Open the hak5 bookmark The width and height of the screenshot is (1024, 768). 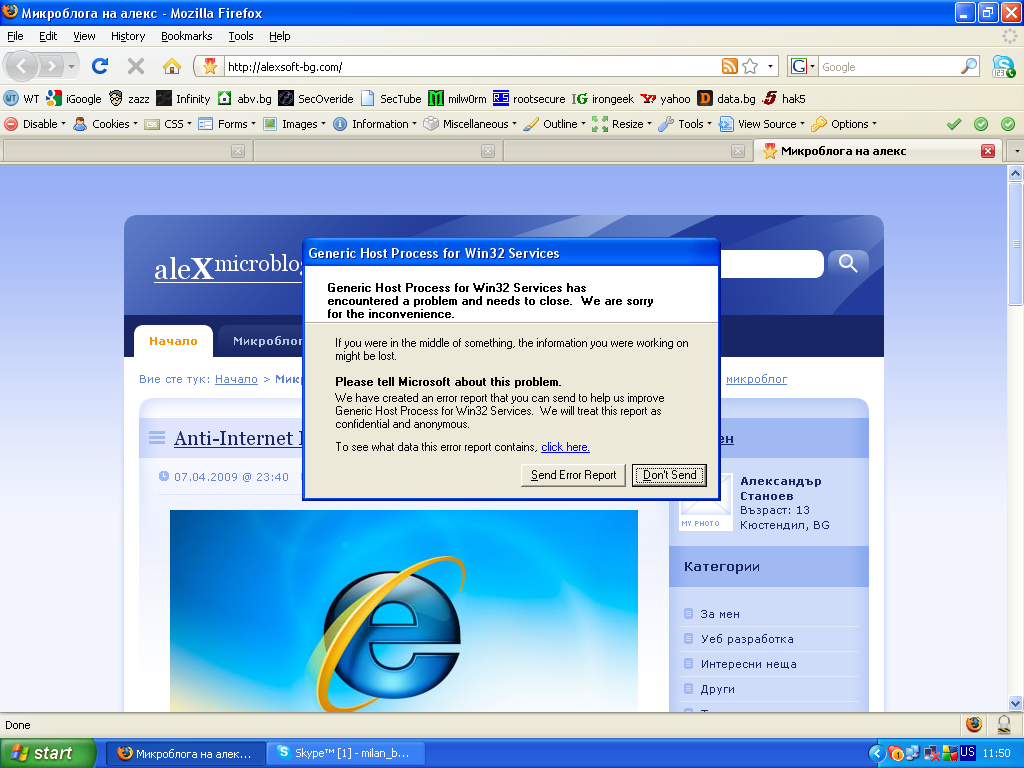(x=784, y=99)
